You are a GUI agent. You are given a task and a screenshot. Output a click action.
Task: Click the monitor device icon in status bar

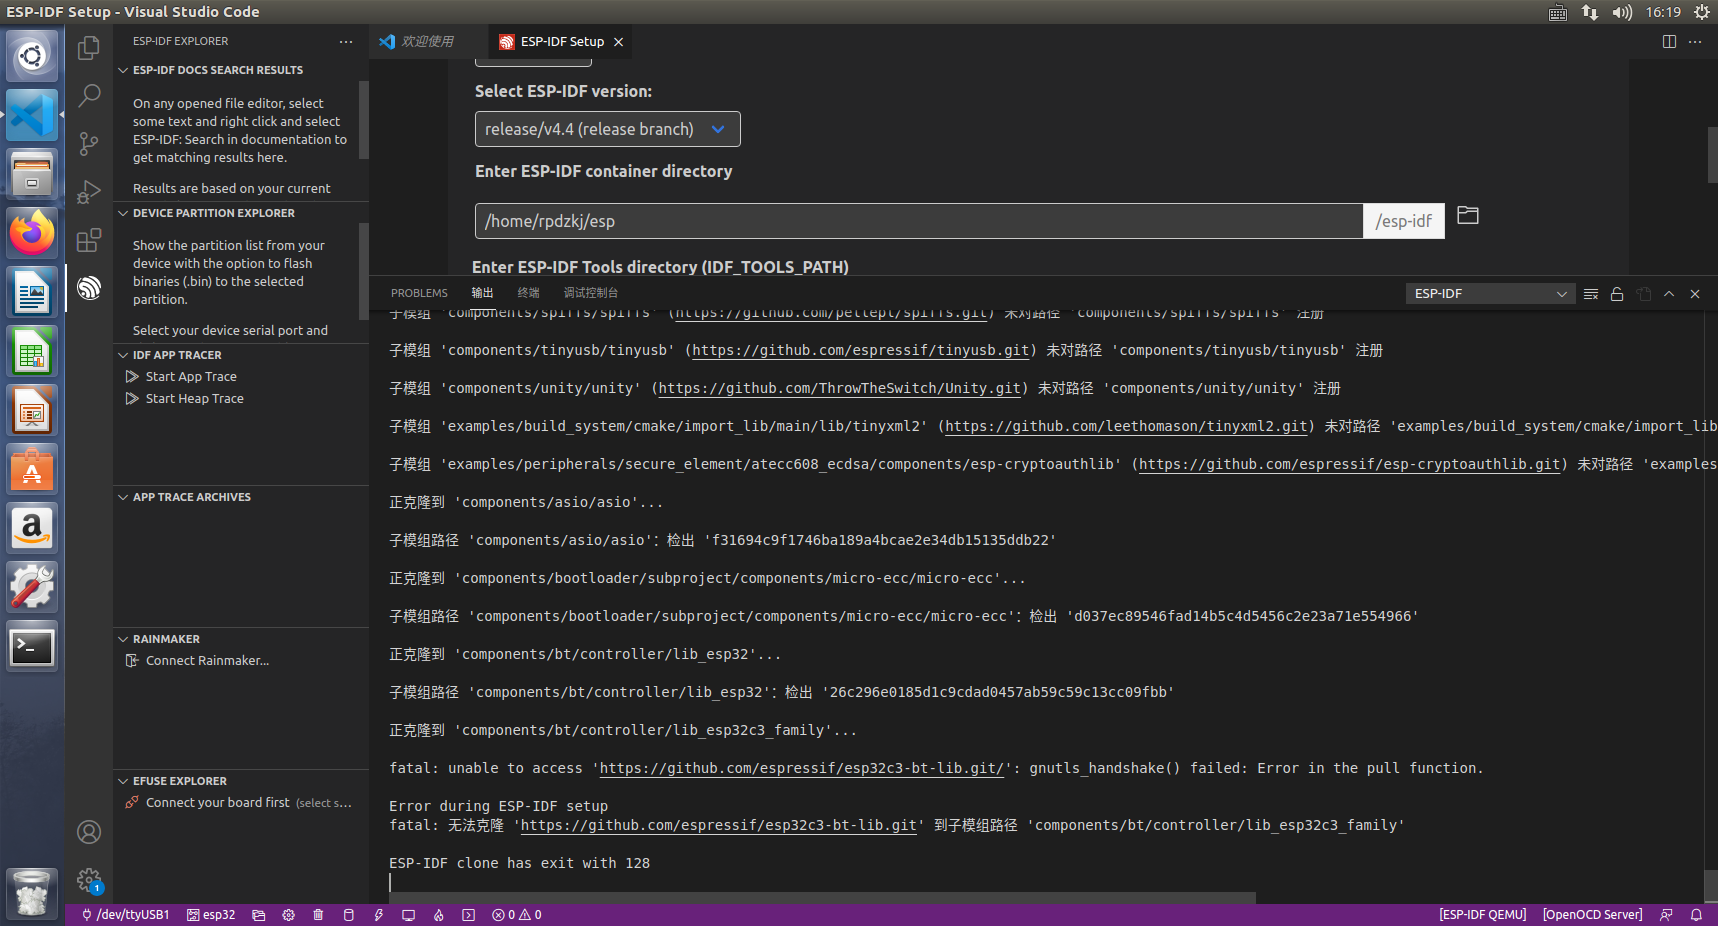(408, 915)
